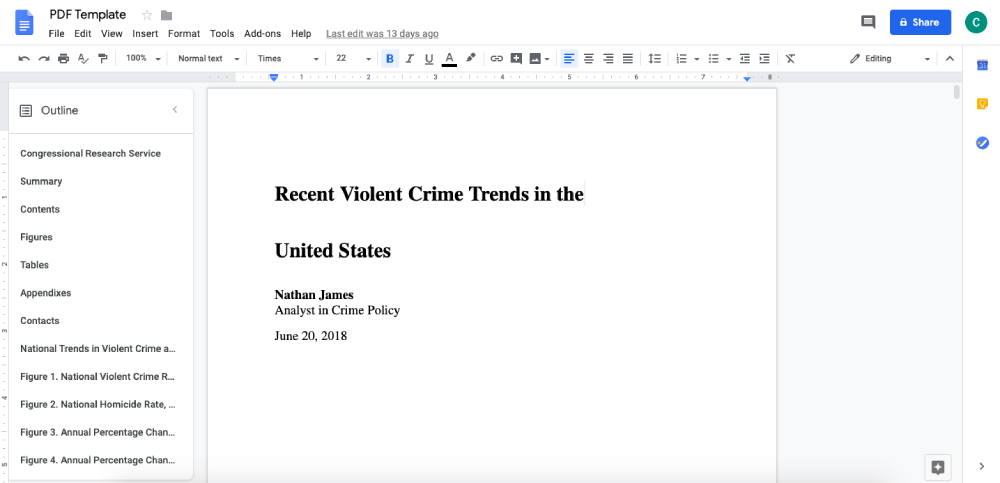
Task: Click the blue Share button
Action: (919, 22)
